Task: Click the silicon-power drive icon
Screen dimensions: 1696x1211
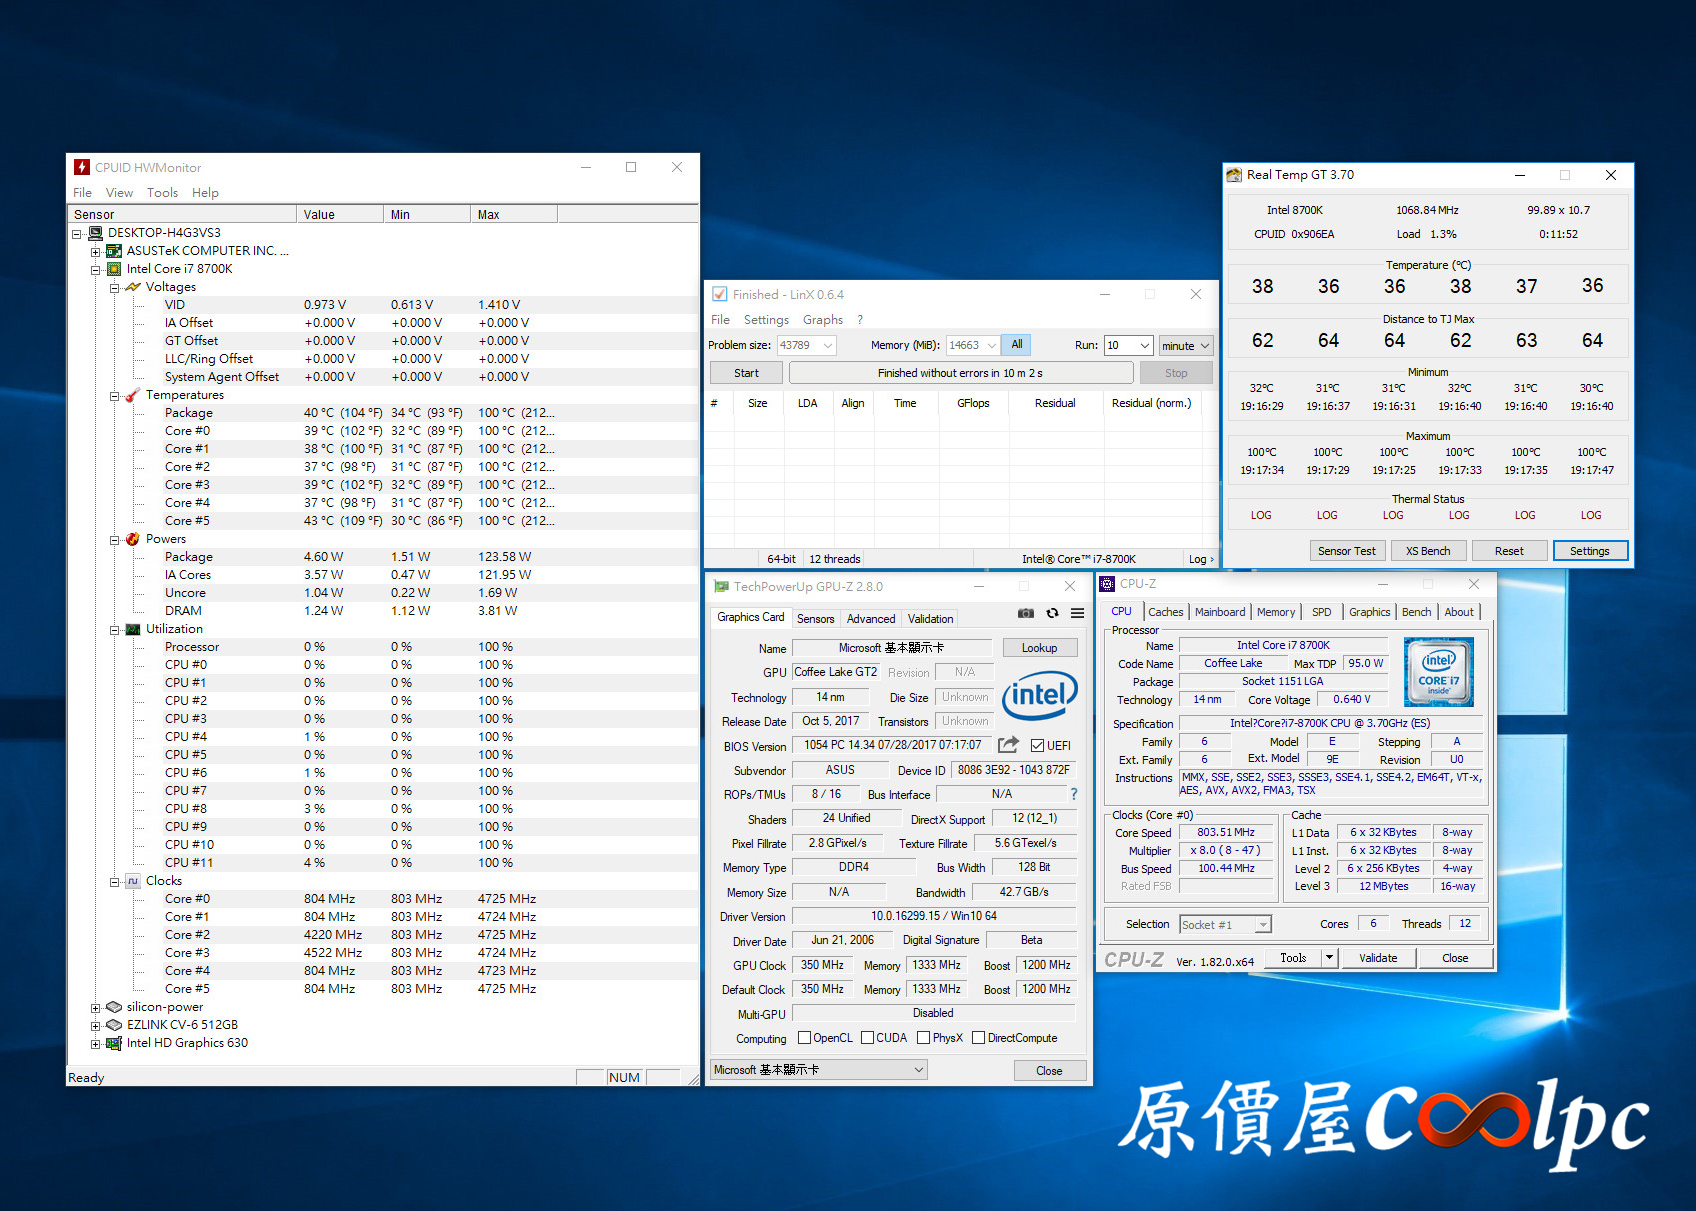Action: (114, 1007)
